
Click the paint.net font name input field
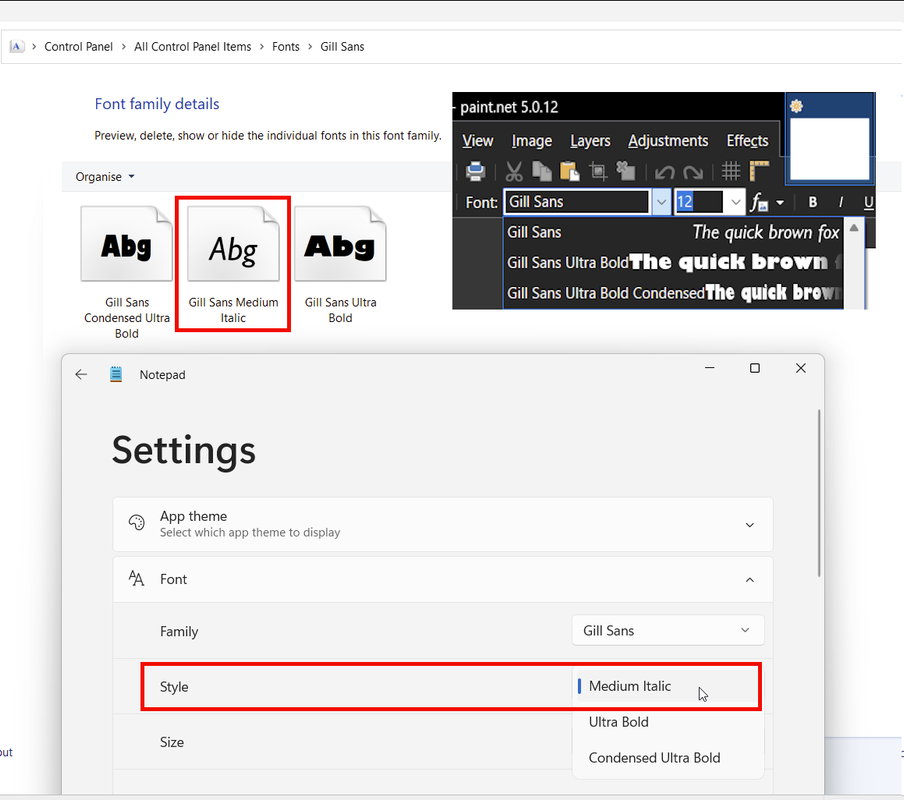(x=577, y=202)
